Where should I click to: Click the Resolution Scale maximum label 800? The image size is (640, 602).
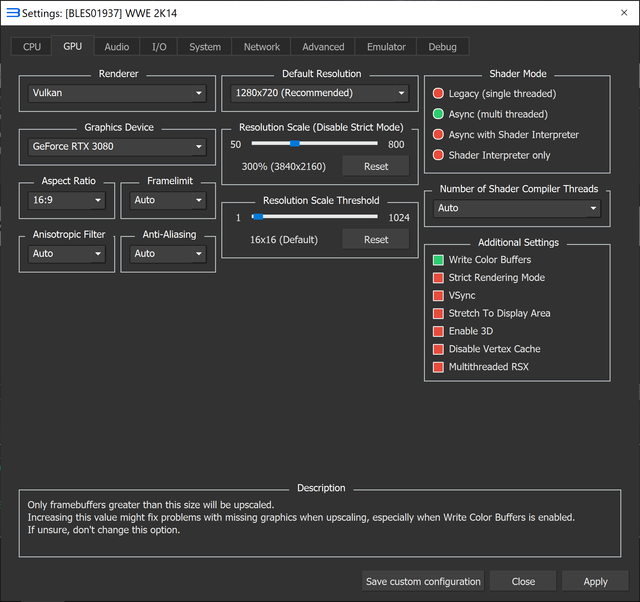coord(396,144)
